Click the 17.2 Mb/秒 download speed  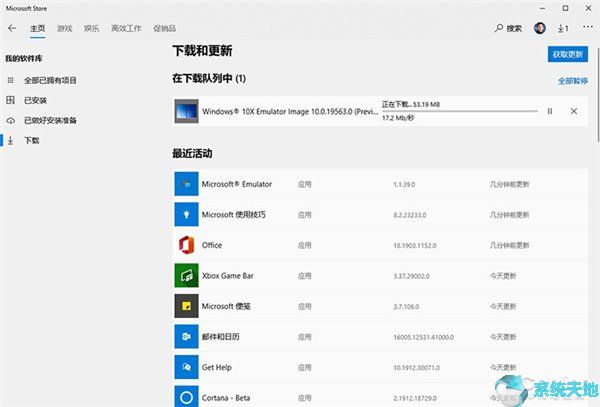[x=398, y=118]
